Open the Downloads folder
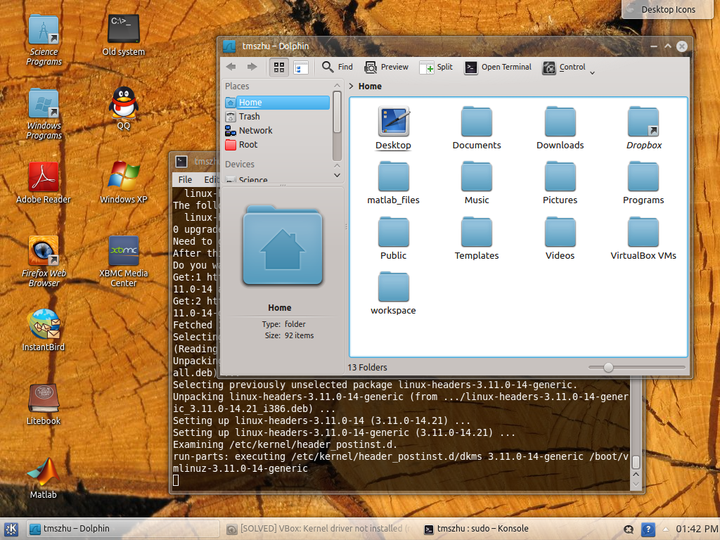 [x=560, y=128]
